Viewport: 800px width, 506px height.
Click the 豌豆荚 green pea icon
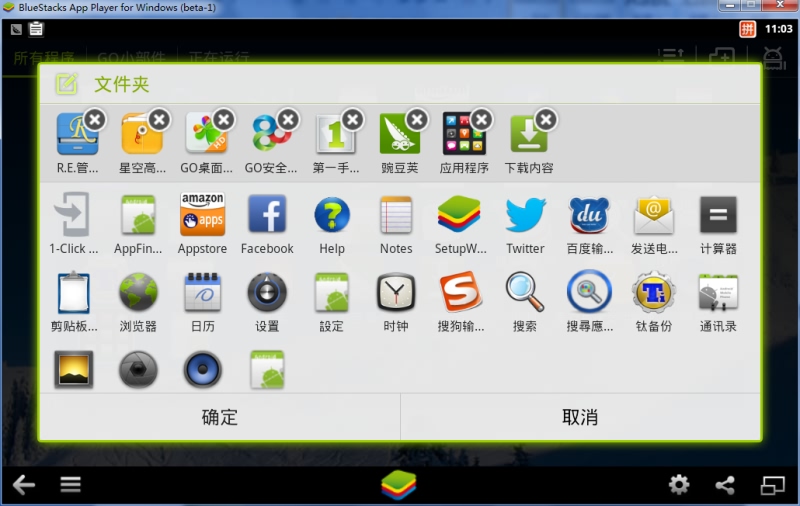tap(399, 135)
